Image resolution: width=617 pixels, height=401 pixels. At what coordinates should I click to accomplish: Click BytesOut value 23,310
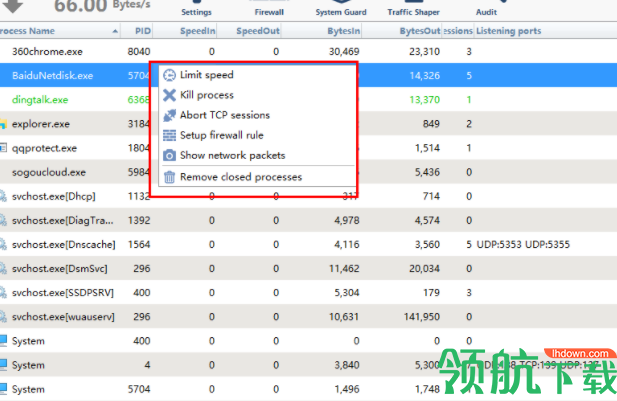[425, 52]
